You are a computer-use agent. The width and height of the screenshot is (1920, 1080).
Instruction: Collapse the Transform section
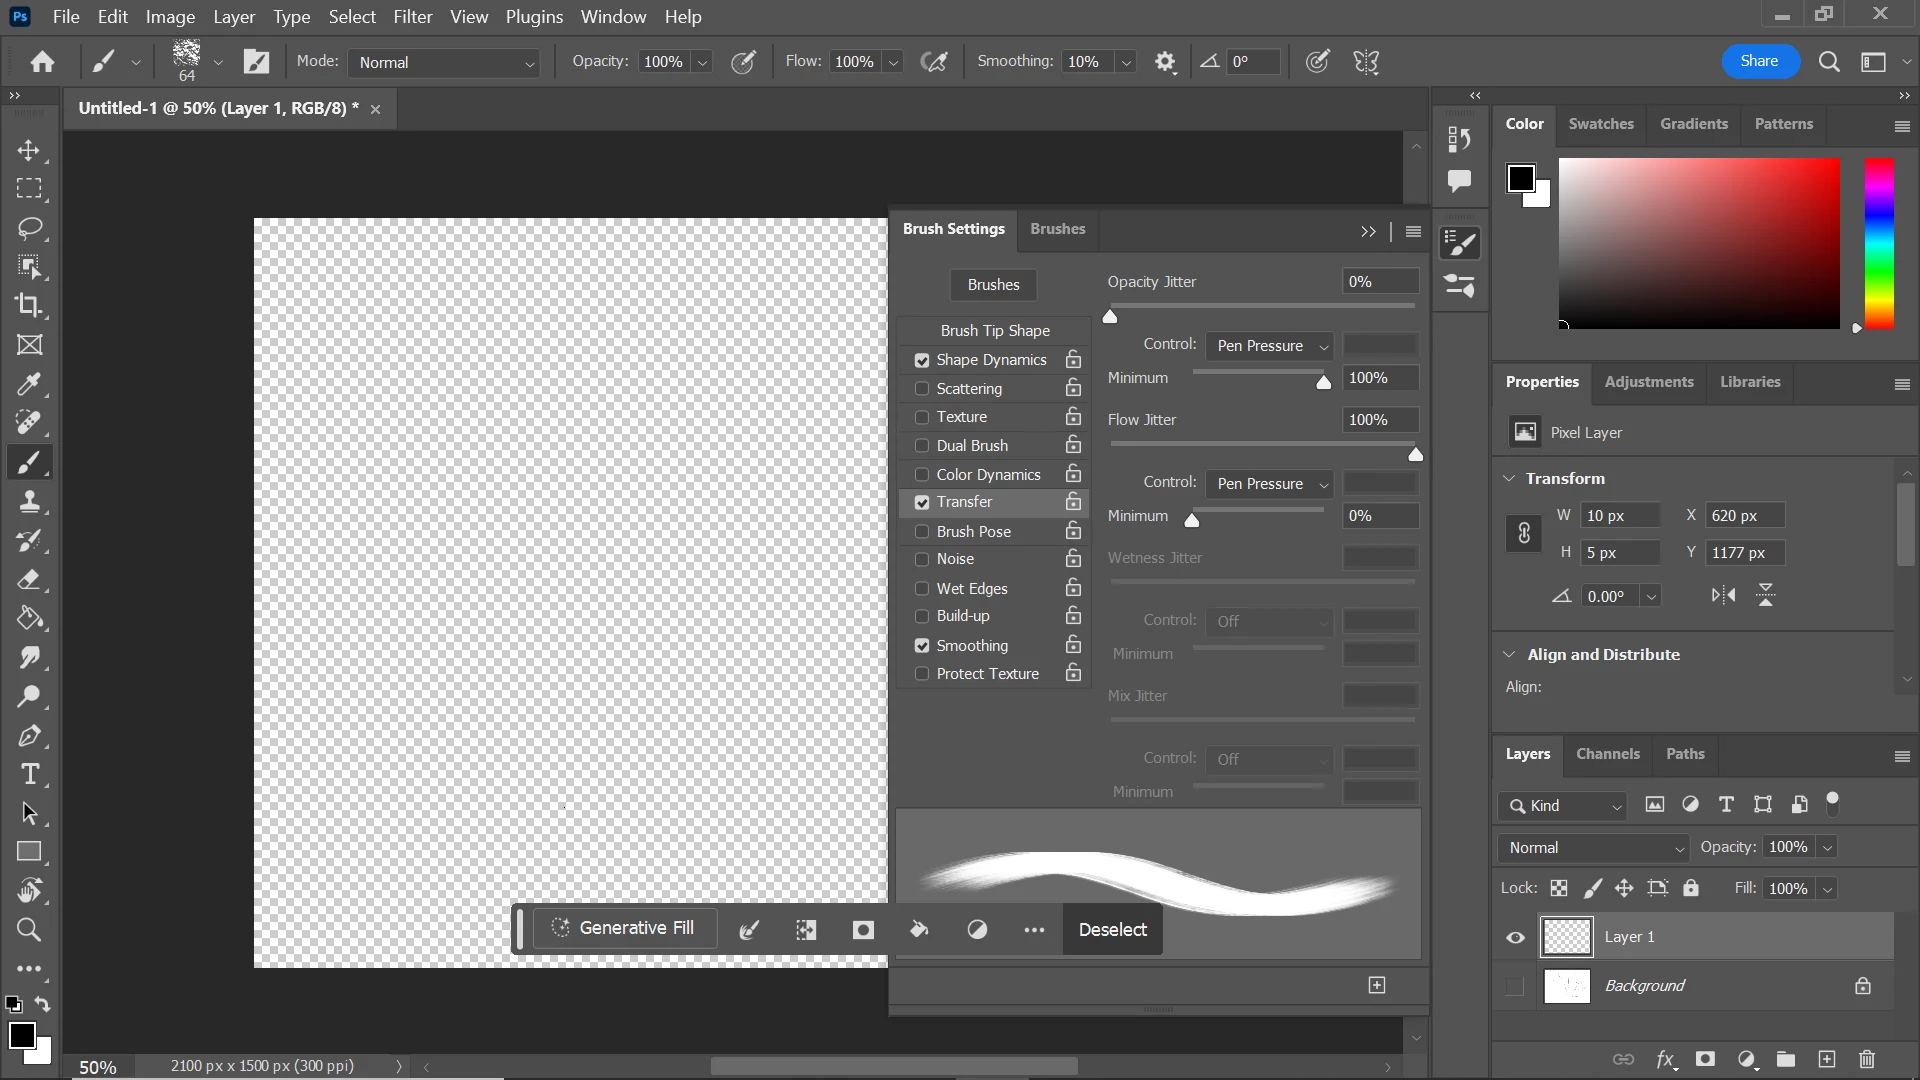[1509, 479]
